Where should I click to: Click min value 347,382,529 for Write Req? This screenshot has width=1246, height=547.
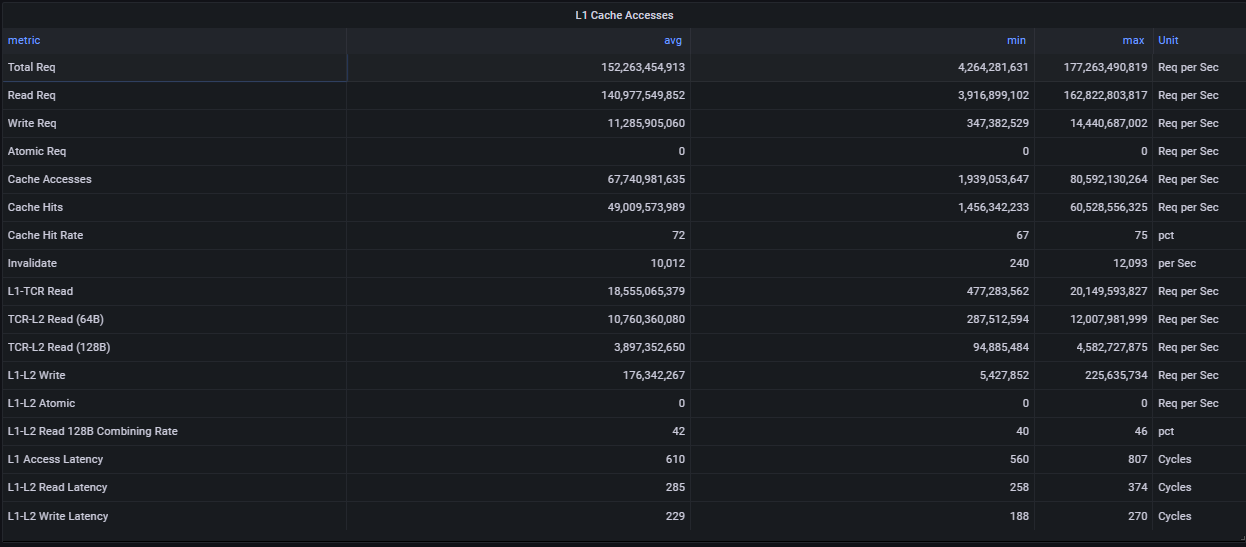[x=996, y=123]
